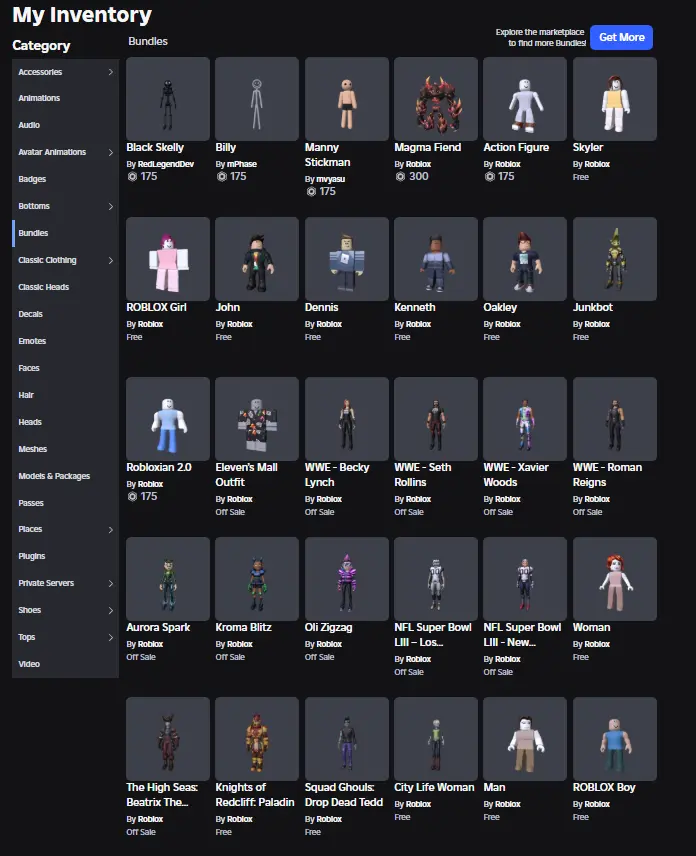Open the Man bundle thumbnail
The image size is (696, 856).
pos(525,739)
